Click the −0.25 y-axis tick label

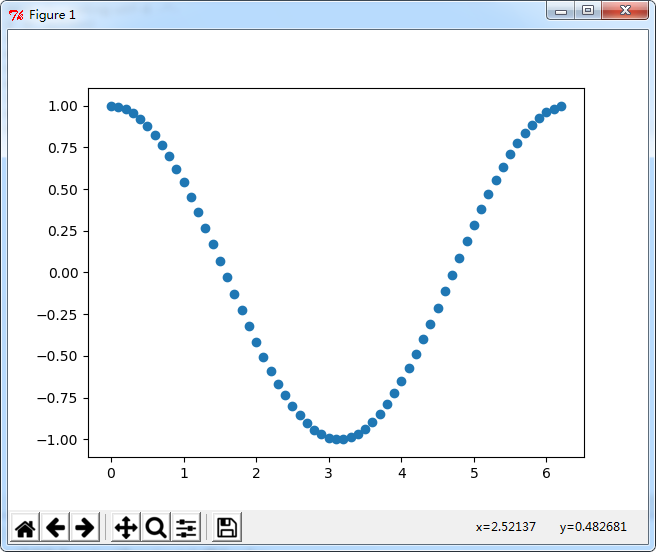tap(57, 315)
